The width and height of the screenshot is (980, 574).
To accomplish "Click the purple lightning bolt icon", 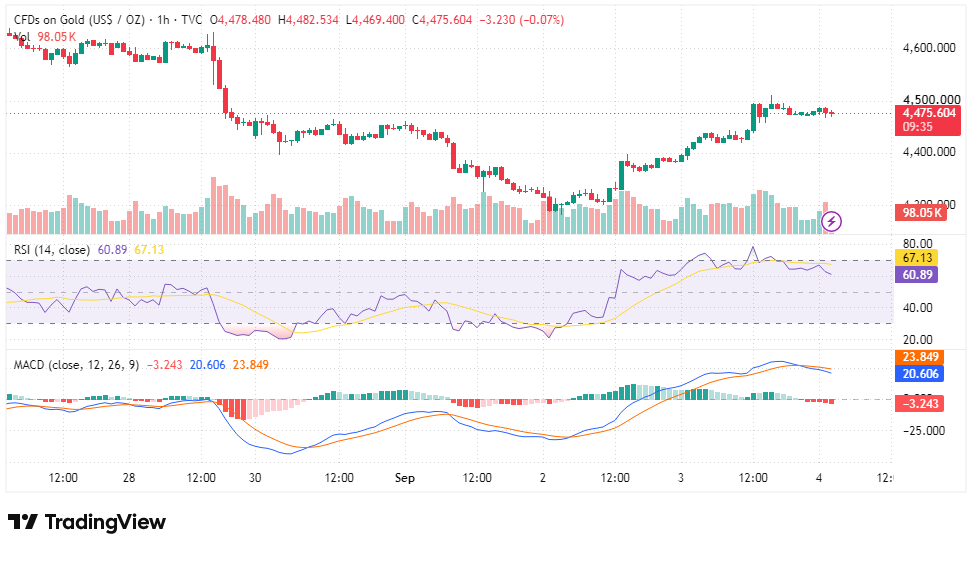I will 831,221.
